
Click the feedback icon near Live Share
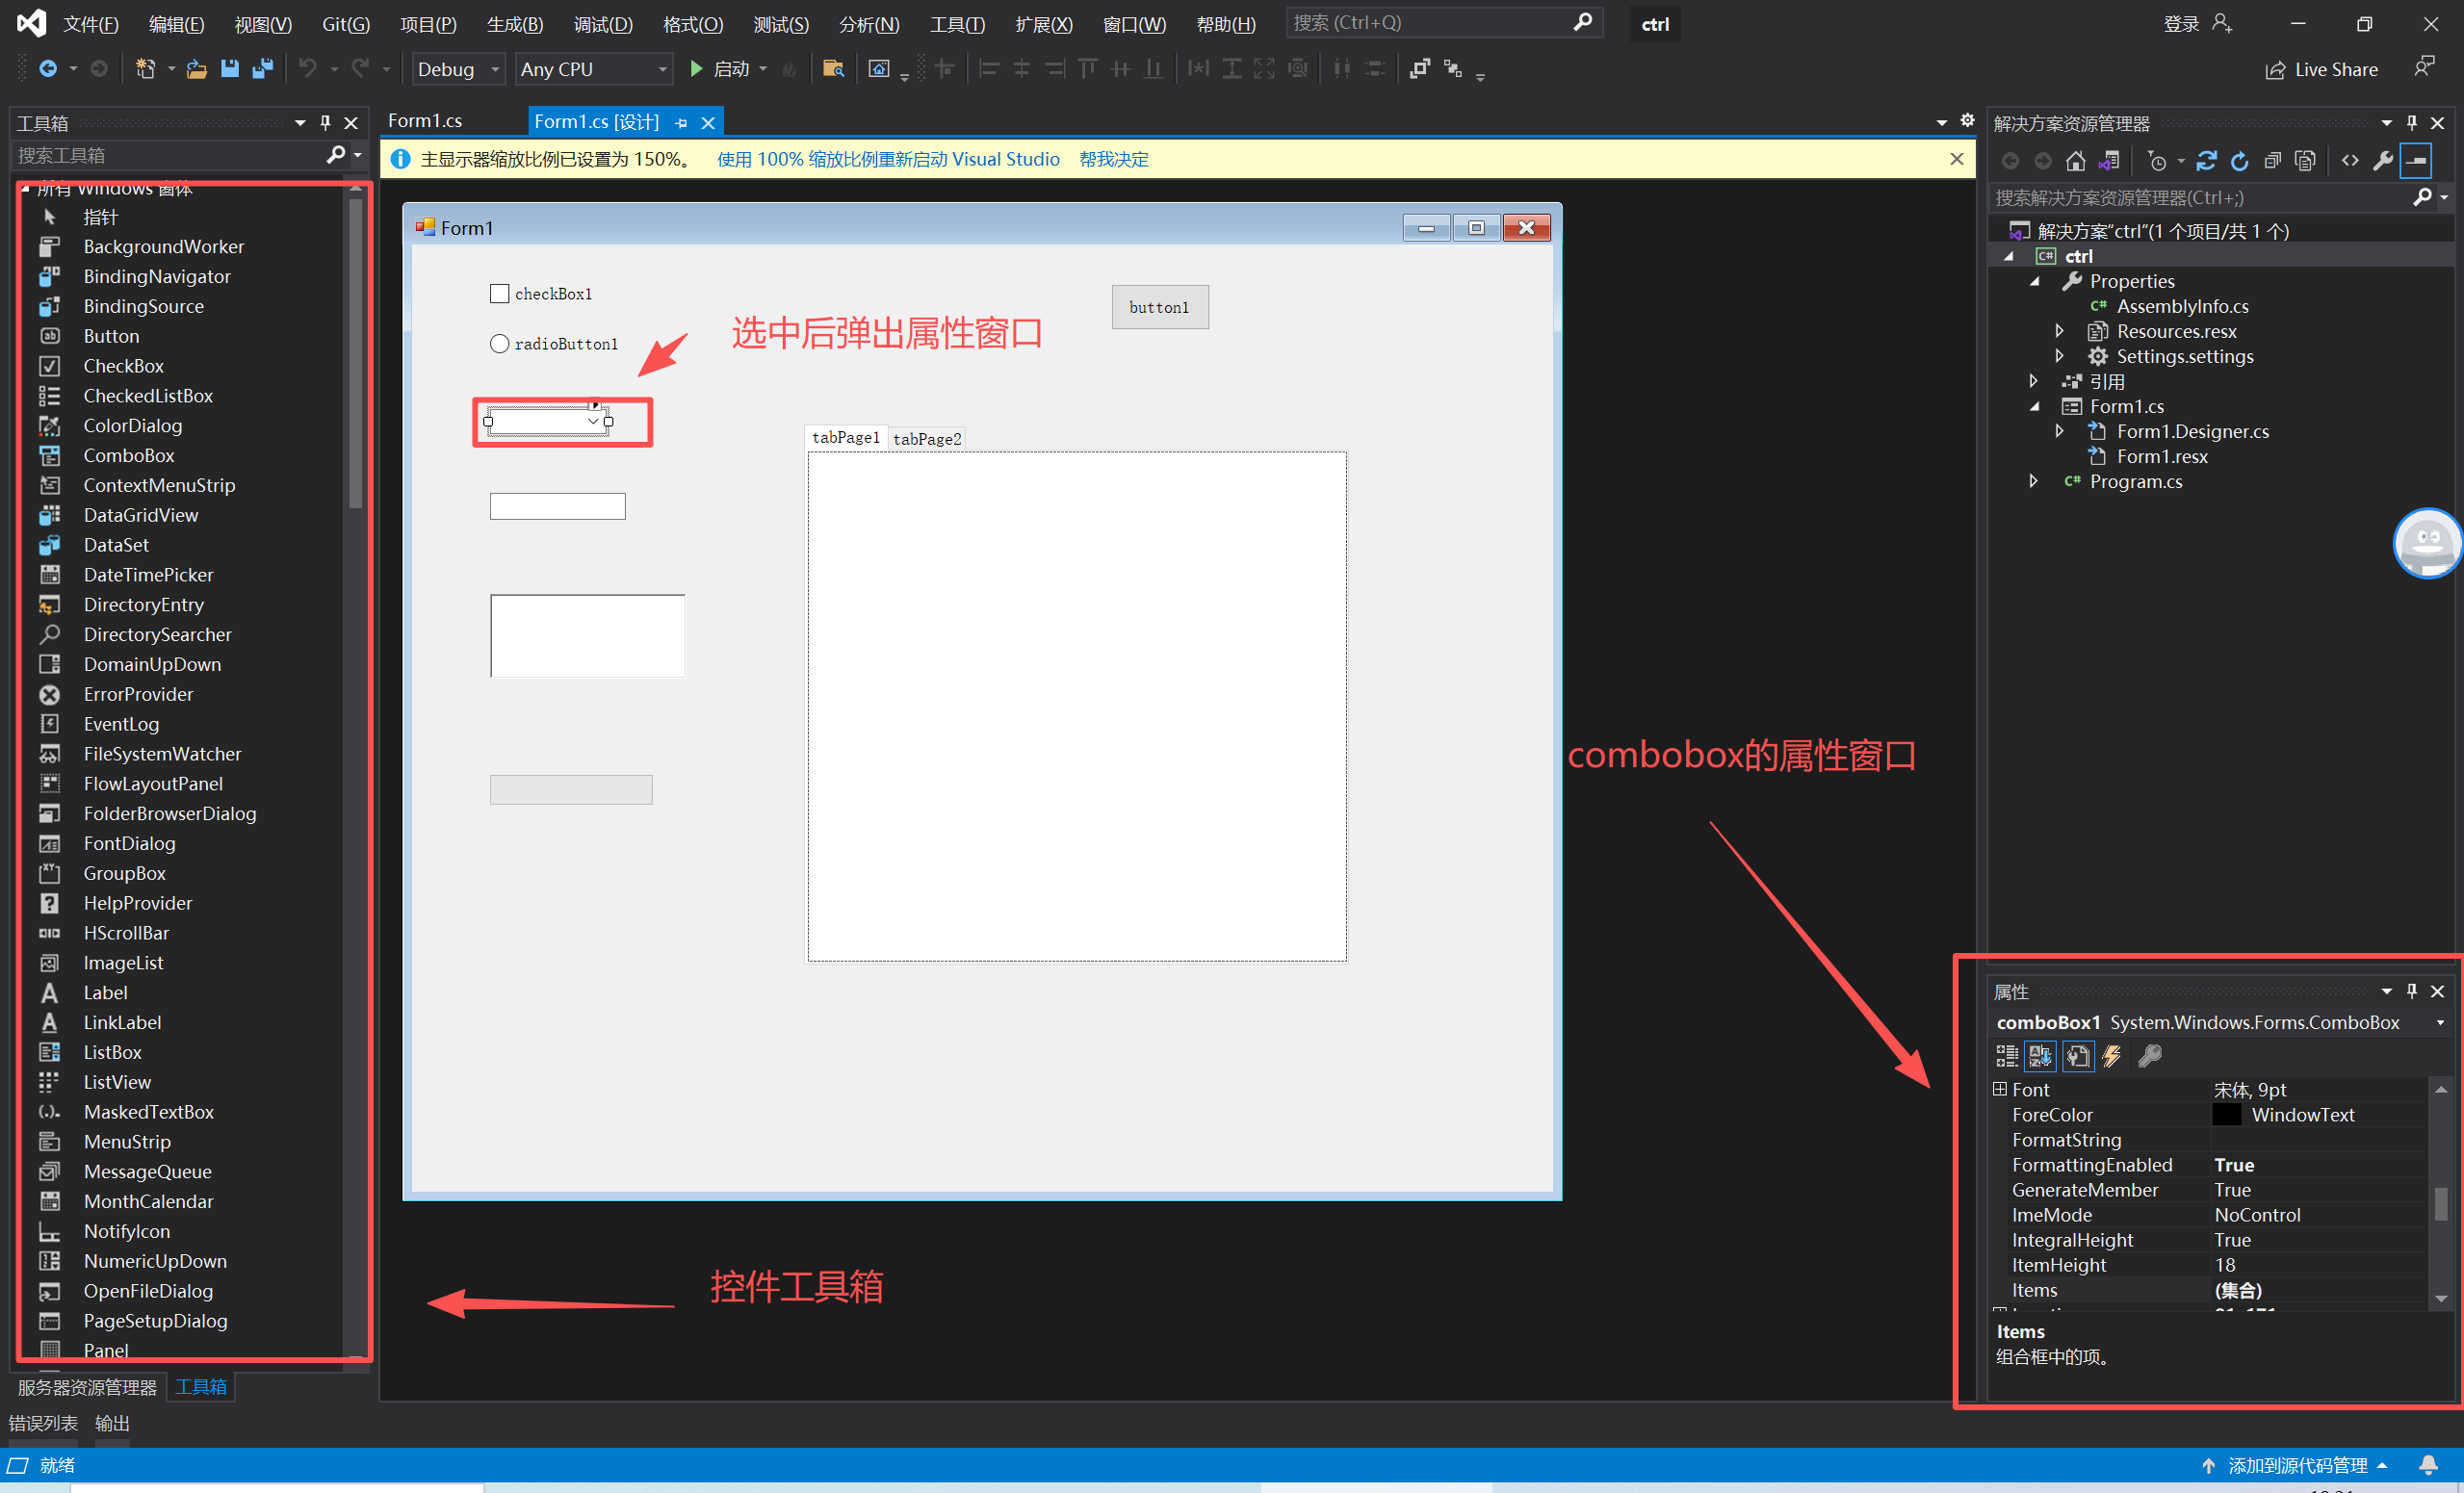pyautogui.click(x=2425, y=67)
